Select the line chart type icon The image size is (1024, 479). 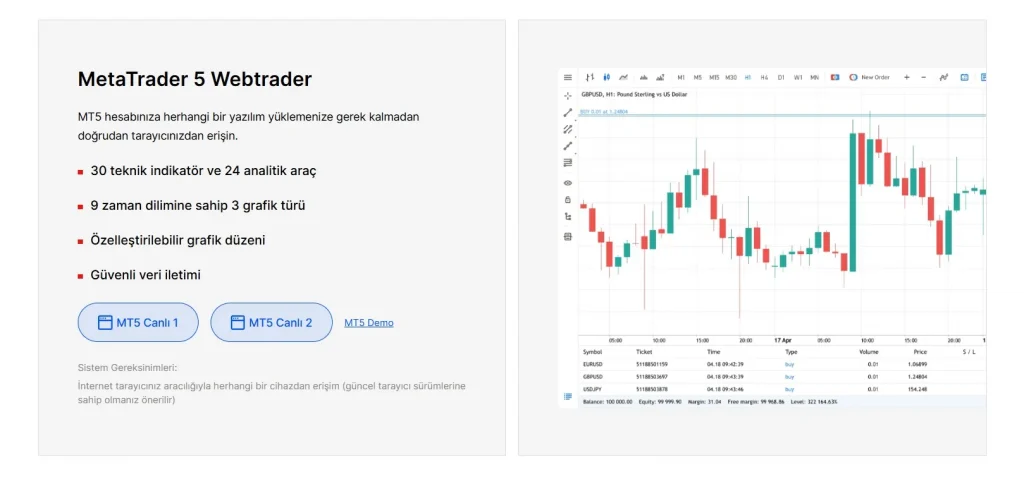pos(624,77)
